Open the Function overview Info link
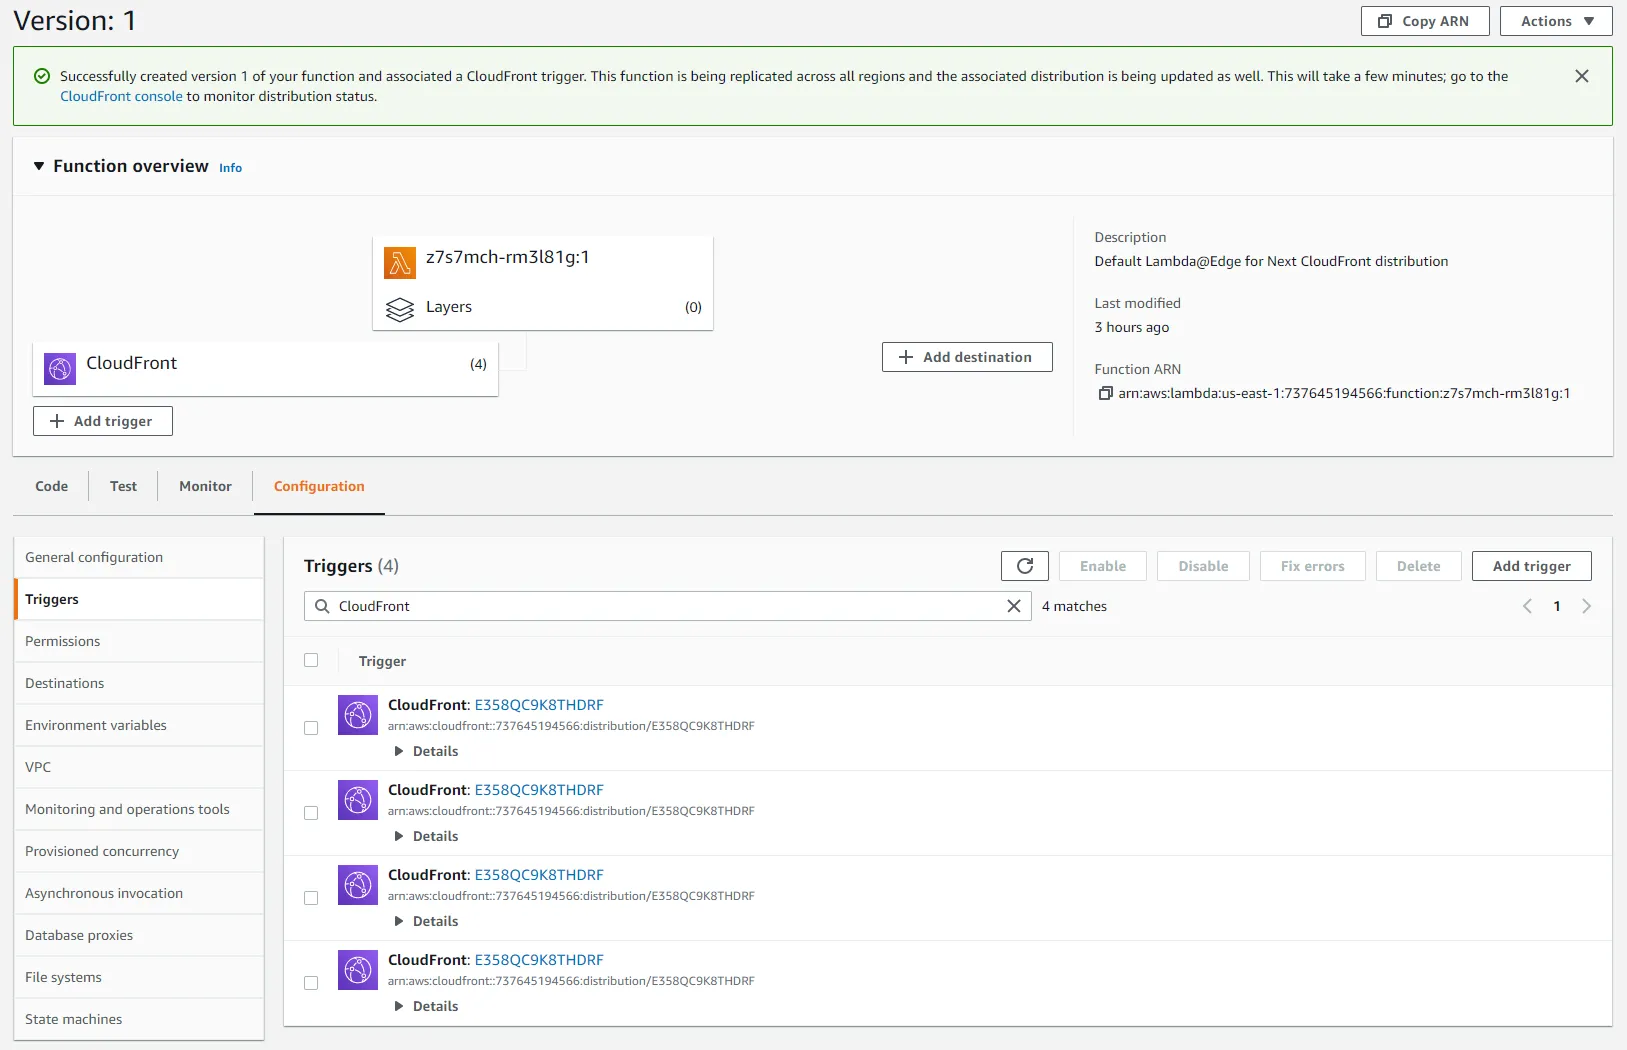Viewport: 1627px width, 1050px height. tap(230, 168)
